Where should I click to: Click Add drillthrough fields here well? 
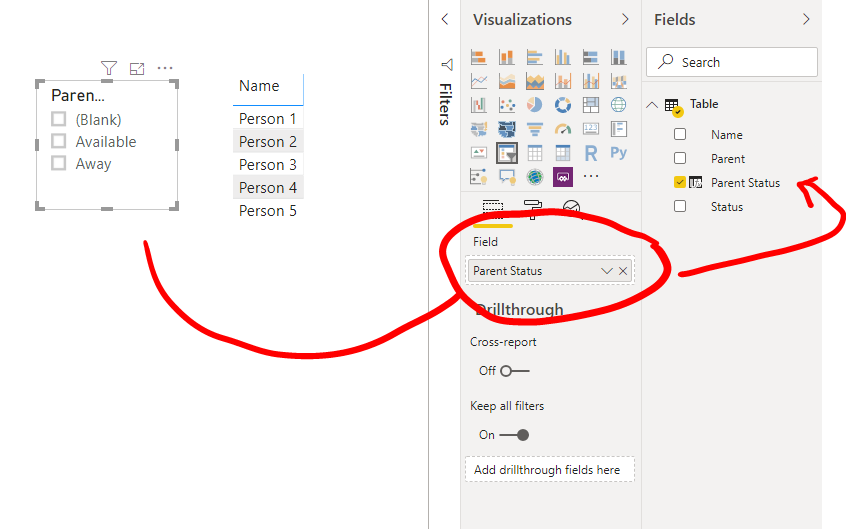550,470
